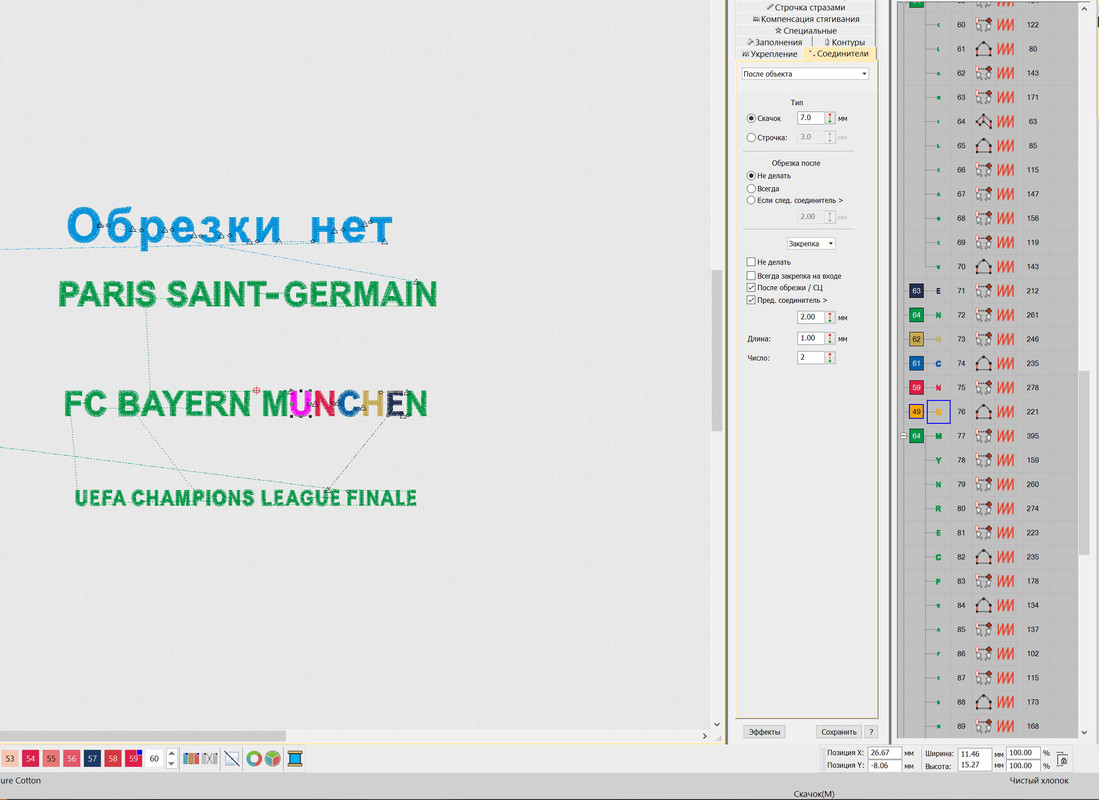Switch to the Соединители tab
Viewport: 1099px width, 800px height.
pyautogui.click(x=839, y=54)
